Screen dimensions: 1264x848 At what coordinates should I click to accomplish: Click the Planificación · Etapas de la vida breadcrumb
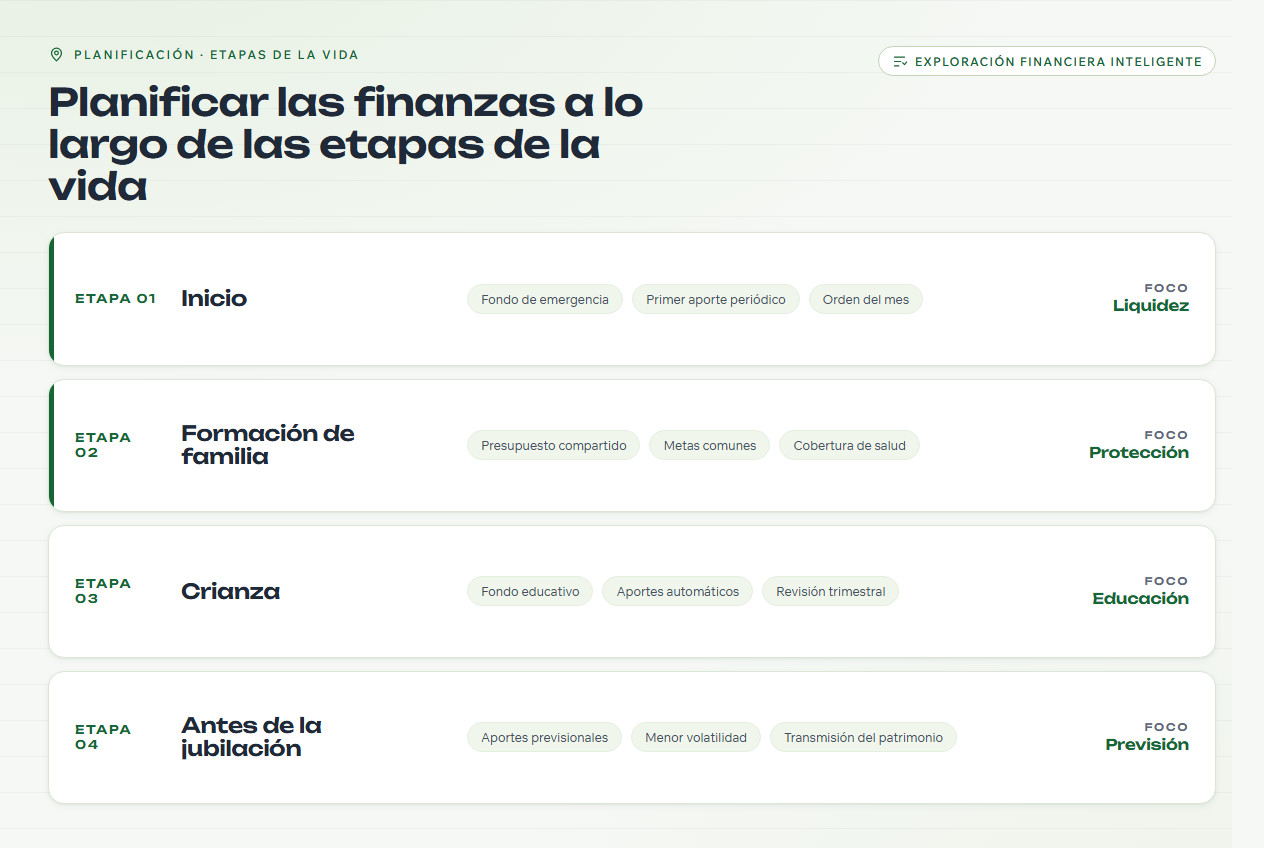click(x=216, y=55)
